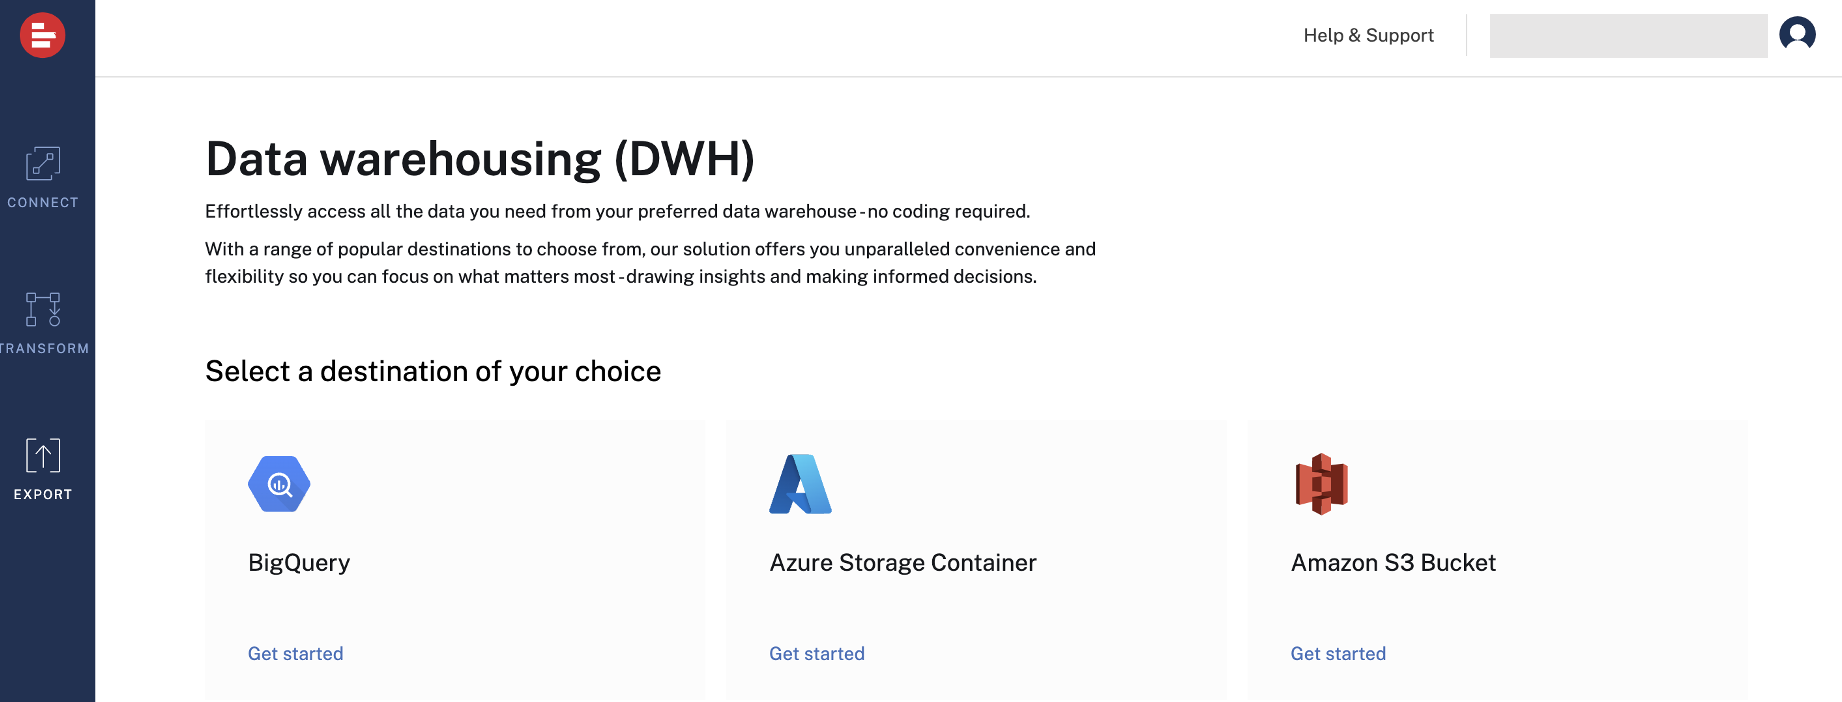This screenshot has height=702, width=1842.
Task: Get started with Amazon S3 Bucket
Action: (x=1338, y=654)
